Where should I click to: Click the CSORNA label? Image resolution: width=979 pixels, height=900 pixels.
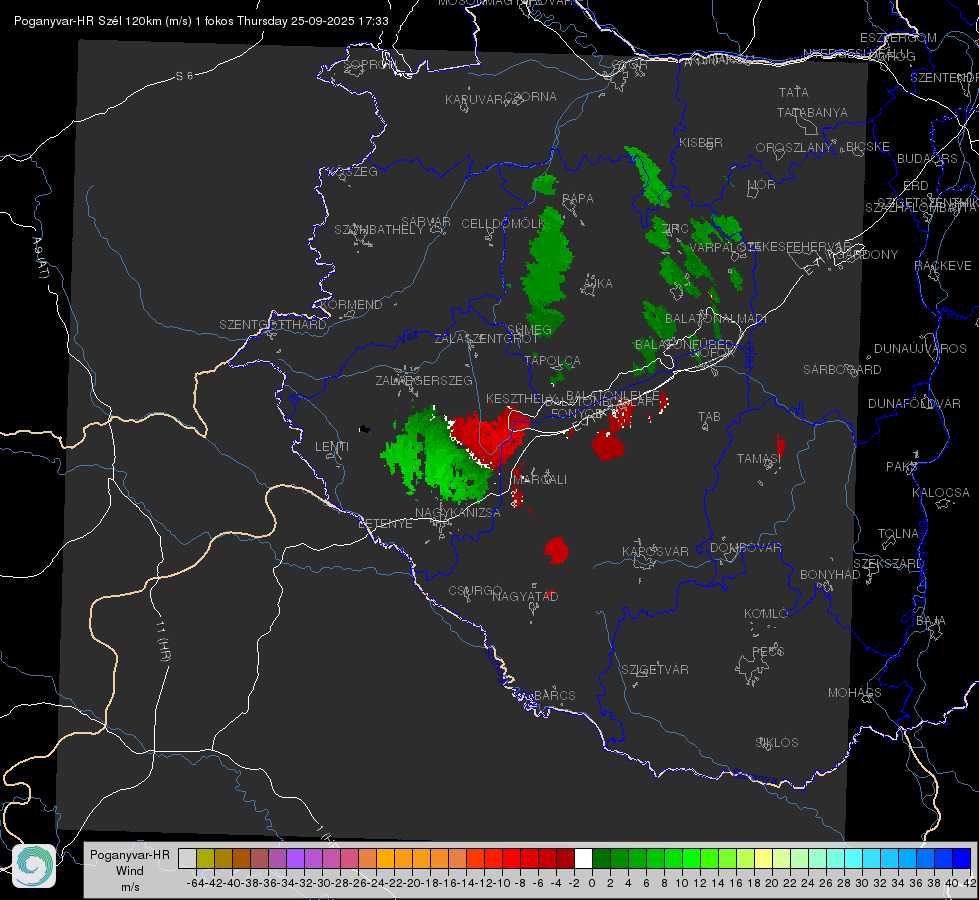coord(530,97)
